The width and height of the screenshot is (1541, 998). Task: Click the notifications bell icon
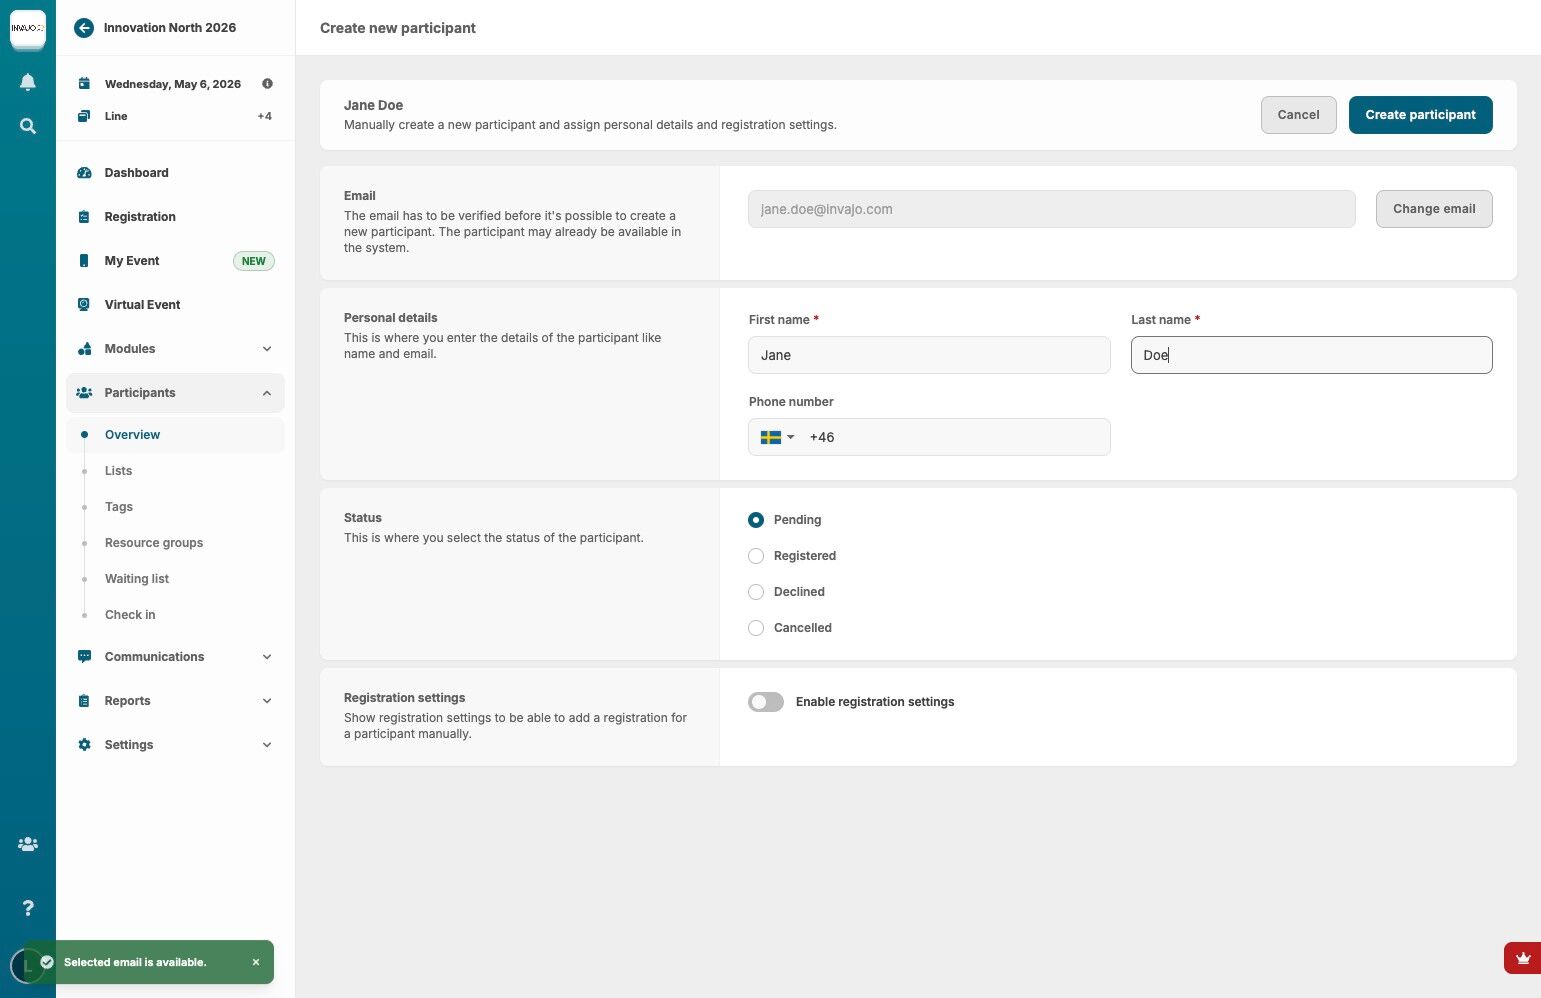[28, 82]
